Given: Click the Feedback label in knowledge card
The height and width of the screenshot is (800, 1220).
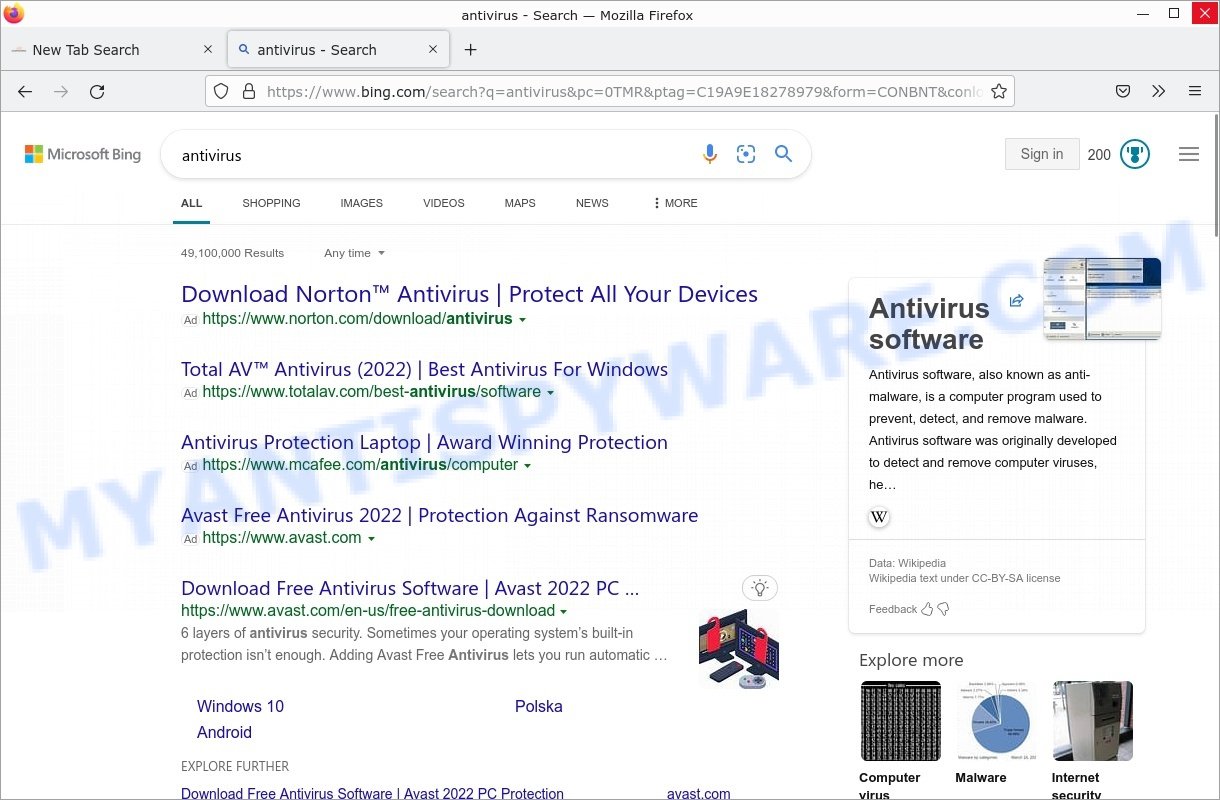Looking at the screenshot, I should [892, 609].
